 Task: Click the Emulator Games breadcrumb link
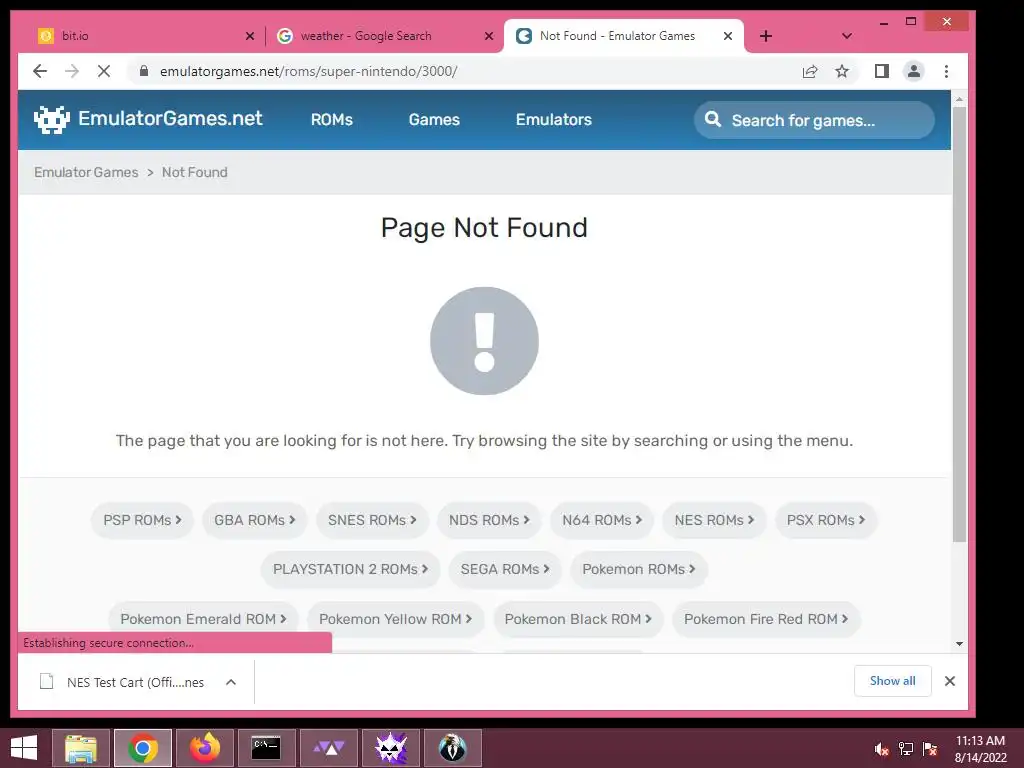pos(86,172)
